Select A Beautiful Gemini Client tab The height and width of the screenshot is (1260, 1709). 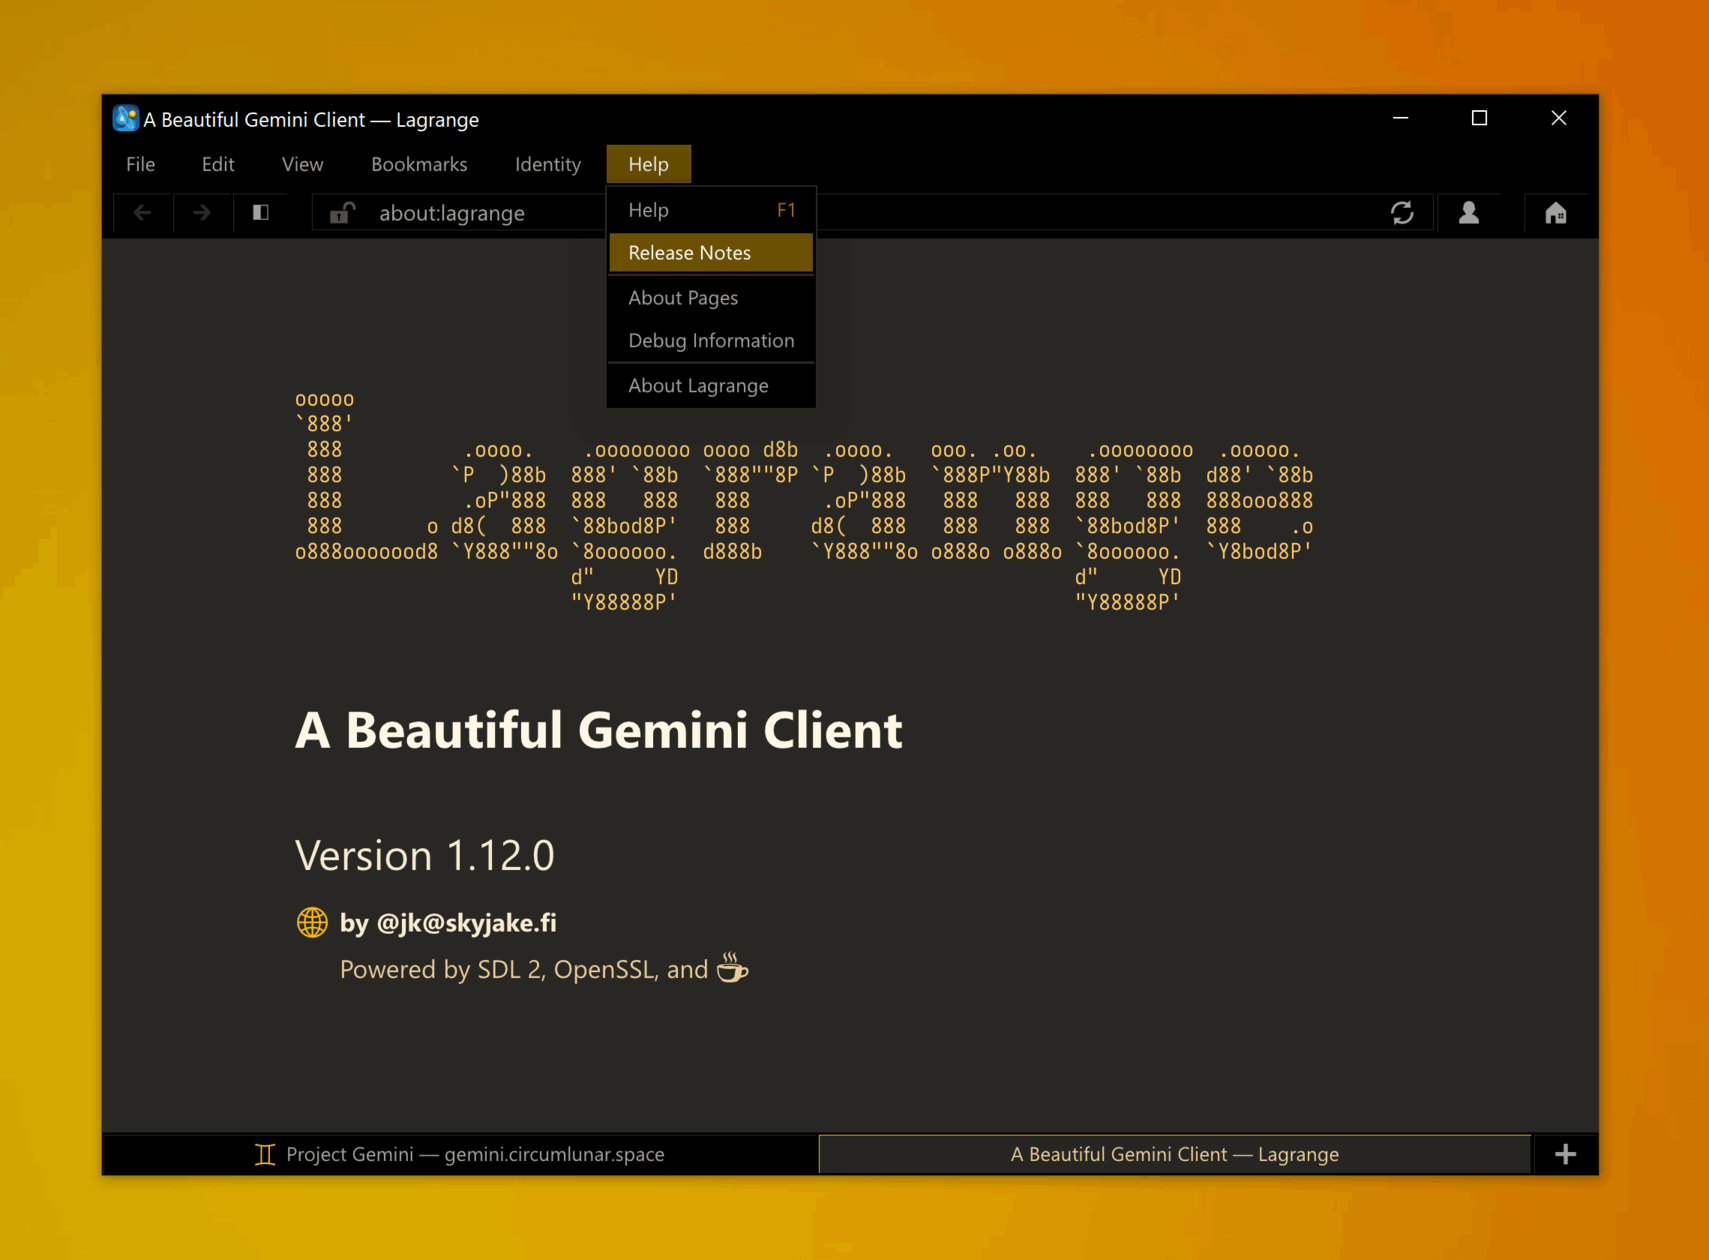coord(1175,1154)
